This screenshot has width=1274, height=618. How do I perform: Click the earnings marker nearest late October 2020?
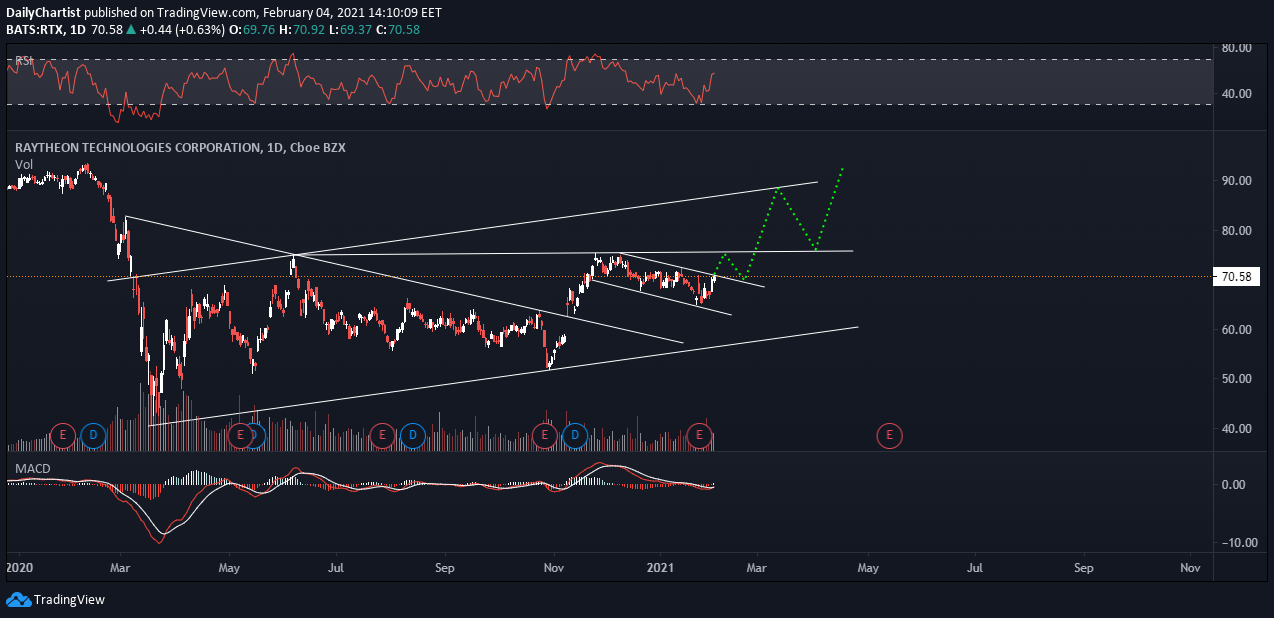click(545, 435)
